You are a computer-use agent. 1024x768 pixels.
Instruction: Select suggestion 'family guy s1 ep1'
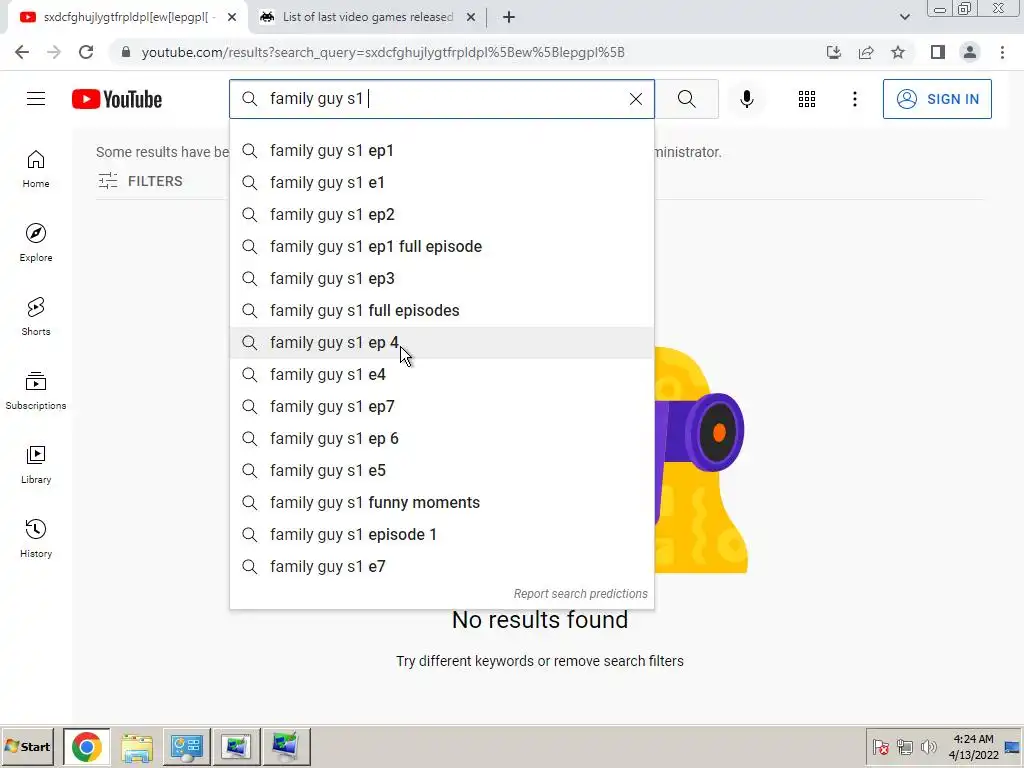441,150
